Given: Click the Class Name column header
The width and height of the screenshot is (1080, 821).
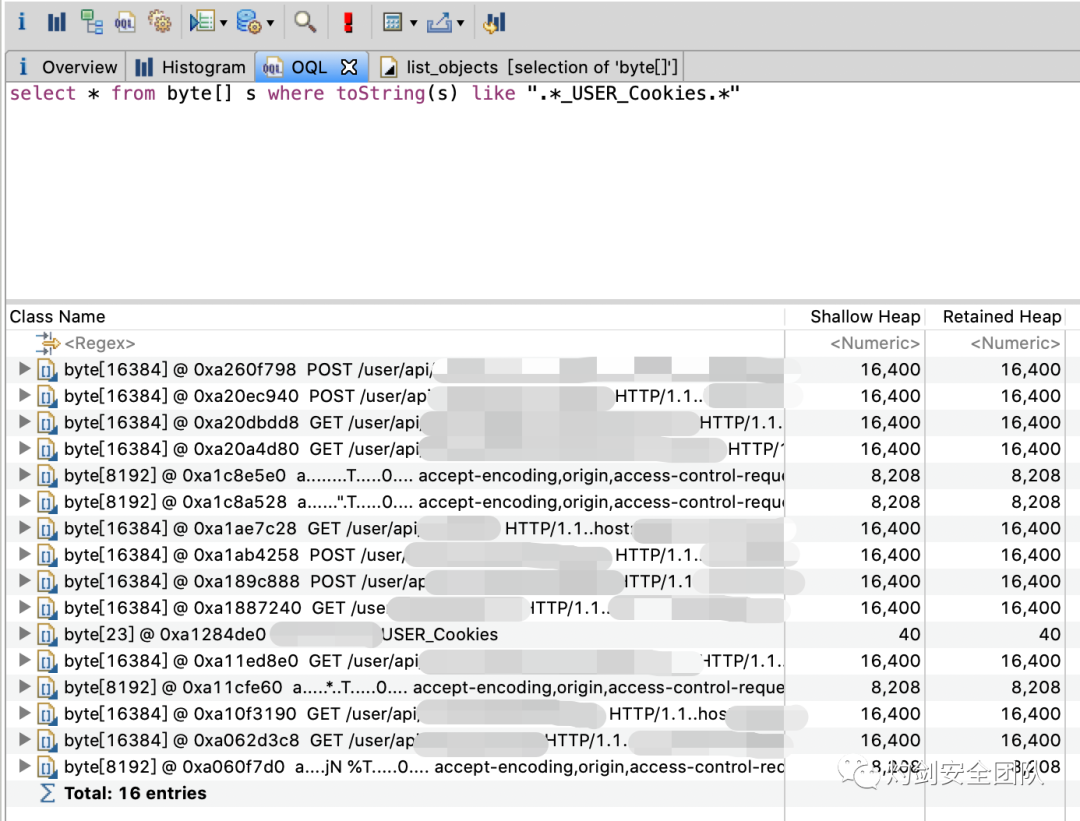Looking at the screenshot, I should 57,316.
